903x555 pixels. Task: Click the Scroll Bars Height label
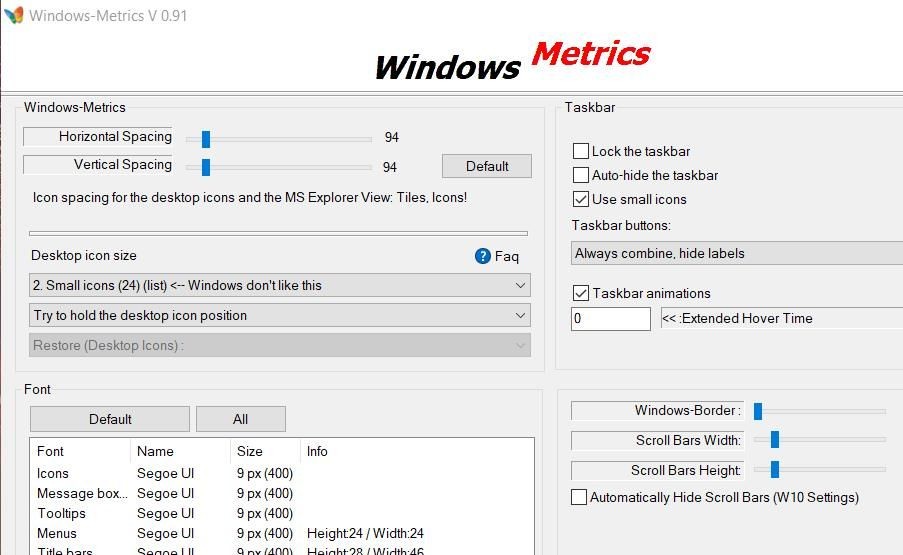pyautogui.click(x=657, y=470)
